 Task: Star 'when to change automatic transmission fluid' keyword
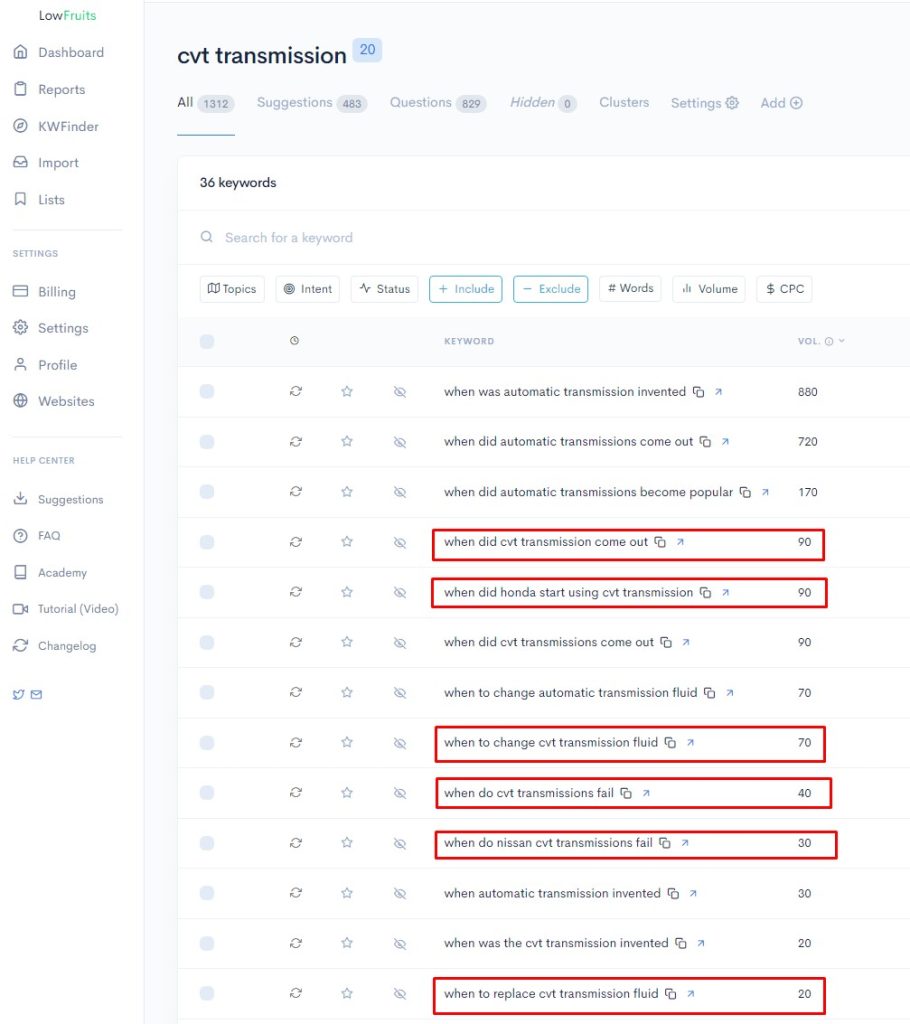pos(347,692)
